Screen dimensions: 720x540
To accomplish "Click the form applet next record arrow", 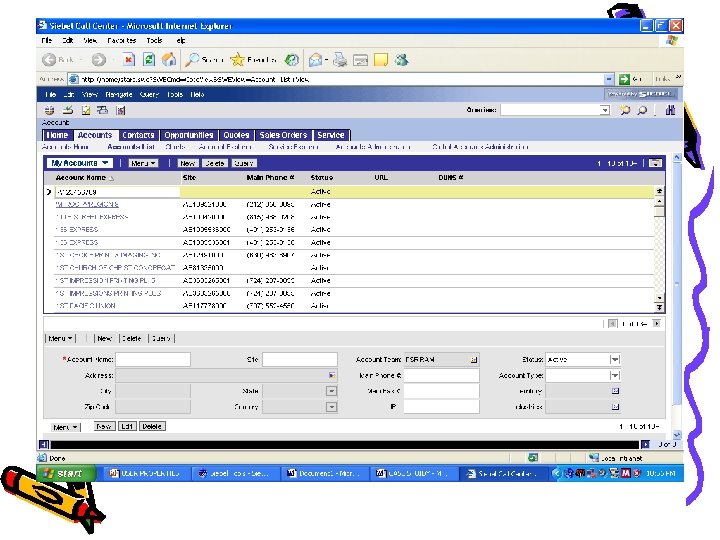I will (657, 324).
